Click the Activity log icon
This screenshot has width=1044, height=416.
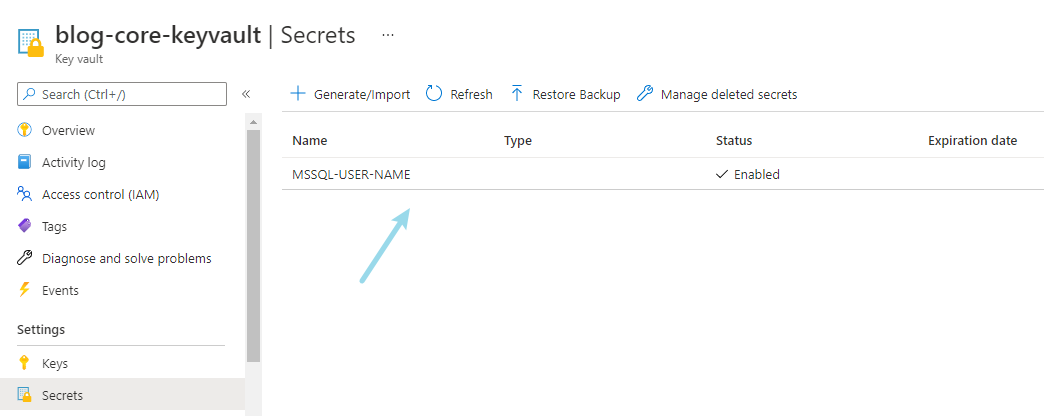(x=25, y=163)
